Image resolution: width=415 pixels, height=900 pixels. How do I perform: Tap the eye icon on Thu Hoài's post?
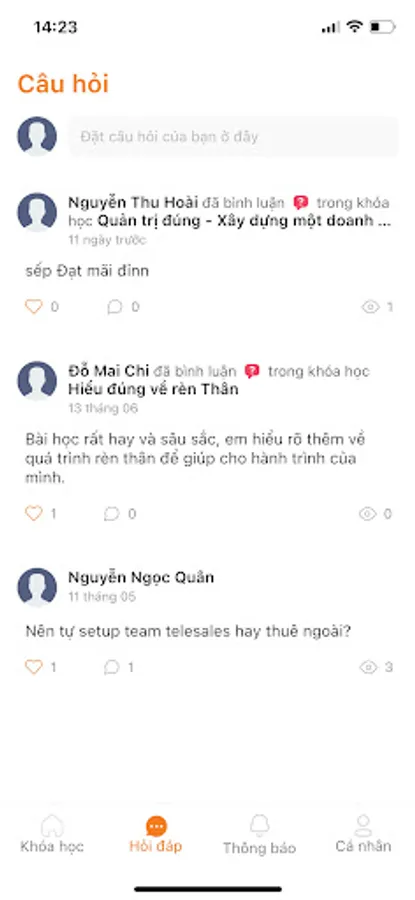[x=371, y=307]
